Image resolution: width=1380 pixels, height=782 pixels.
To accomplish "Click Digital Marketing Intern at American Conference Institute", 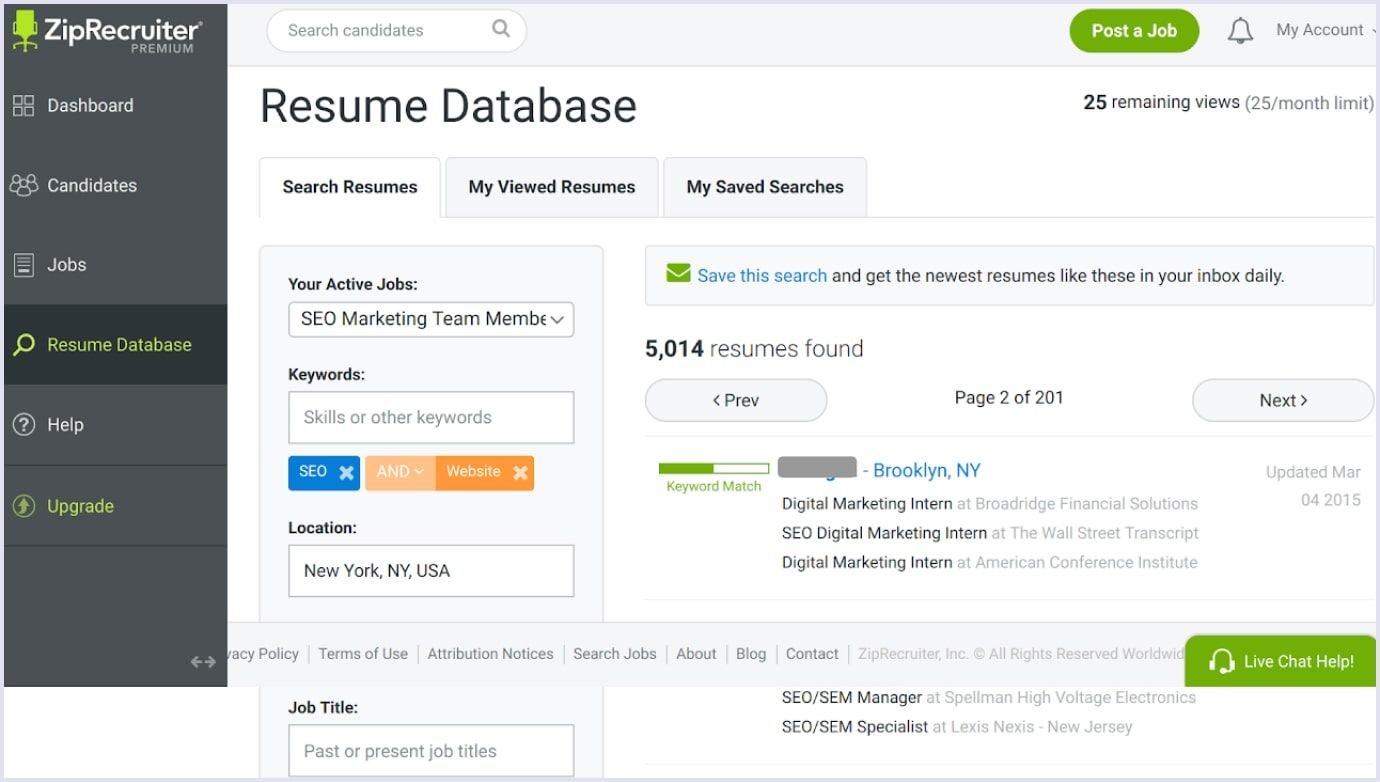I will [x=990, y=562].
